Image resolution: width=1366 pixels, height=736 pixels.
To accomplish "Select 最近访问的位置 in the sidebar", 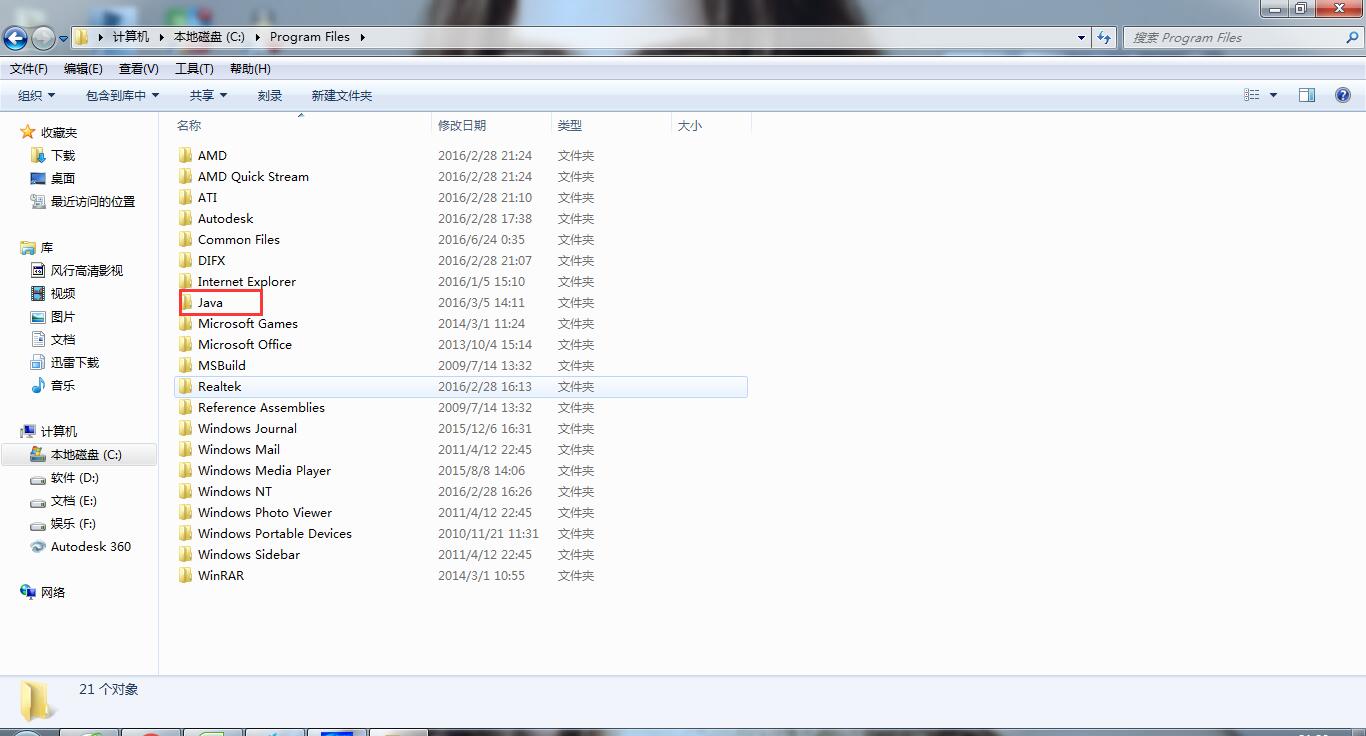I will tap(93, 201).
